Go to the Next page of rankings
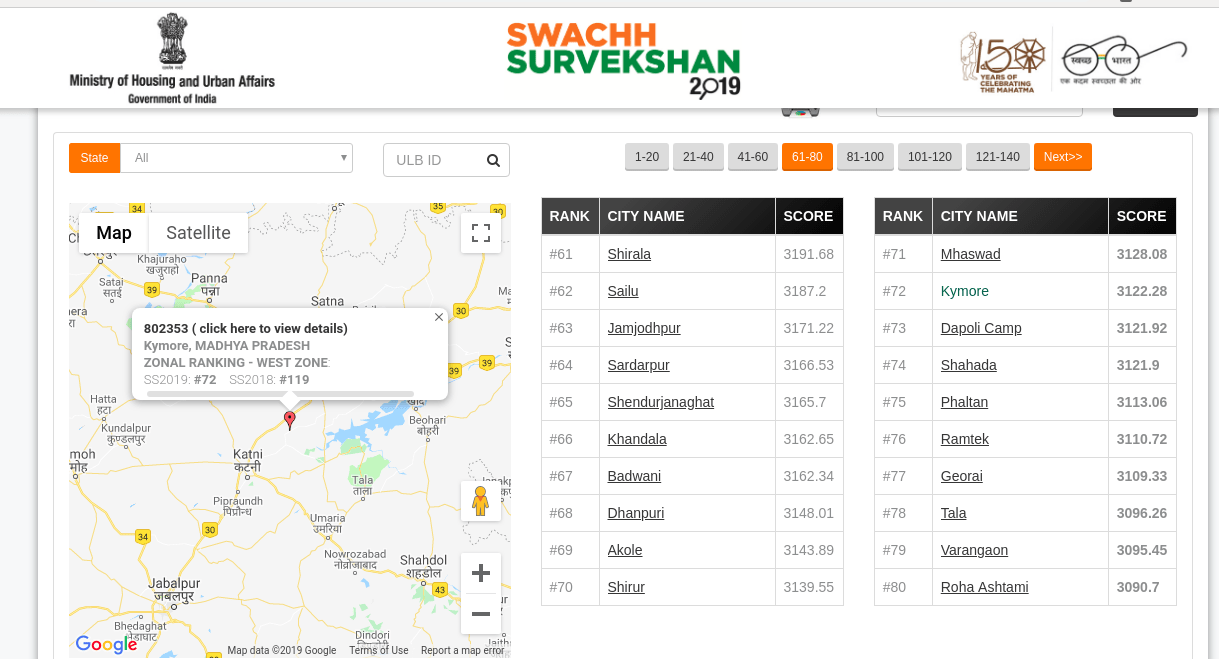 [x=1062, y=156]
